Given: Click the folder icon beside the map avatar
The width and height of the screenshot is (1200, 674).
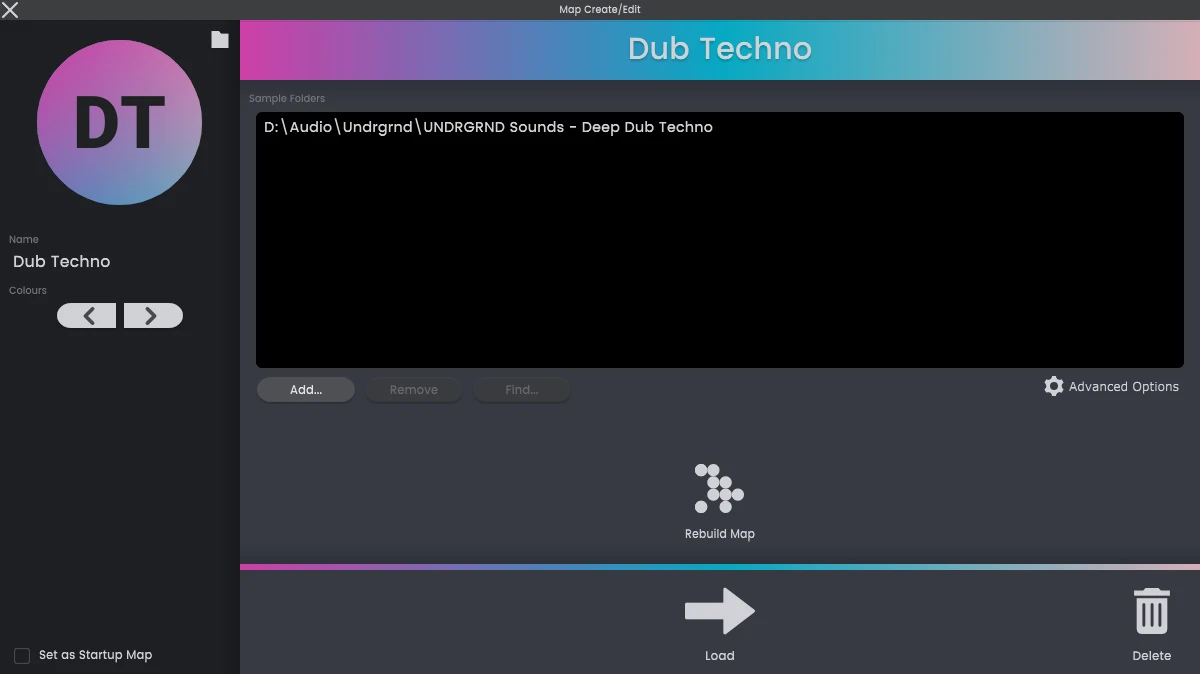Looking at the screenshot, I should pos(220,39).
